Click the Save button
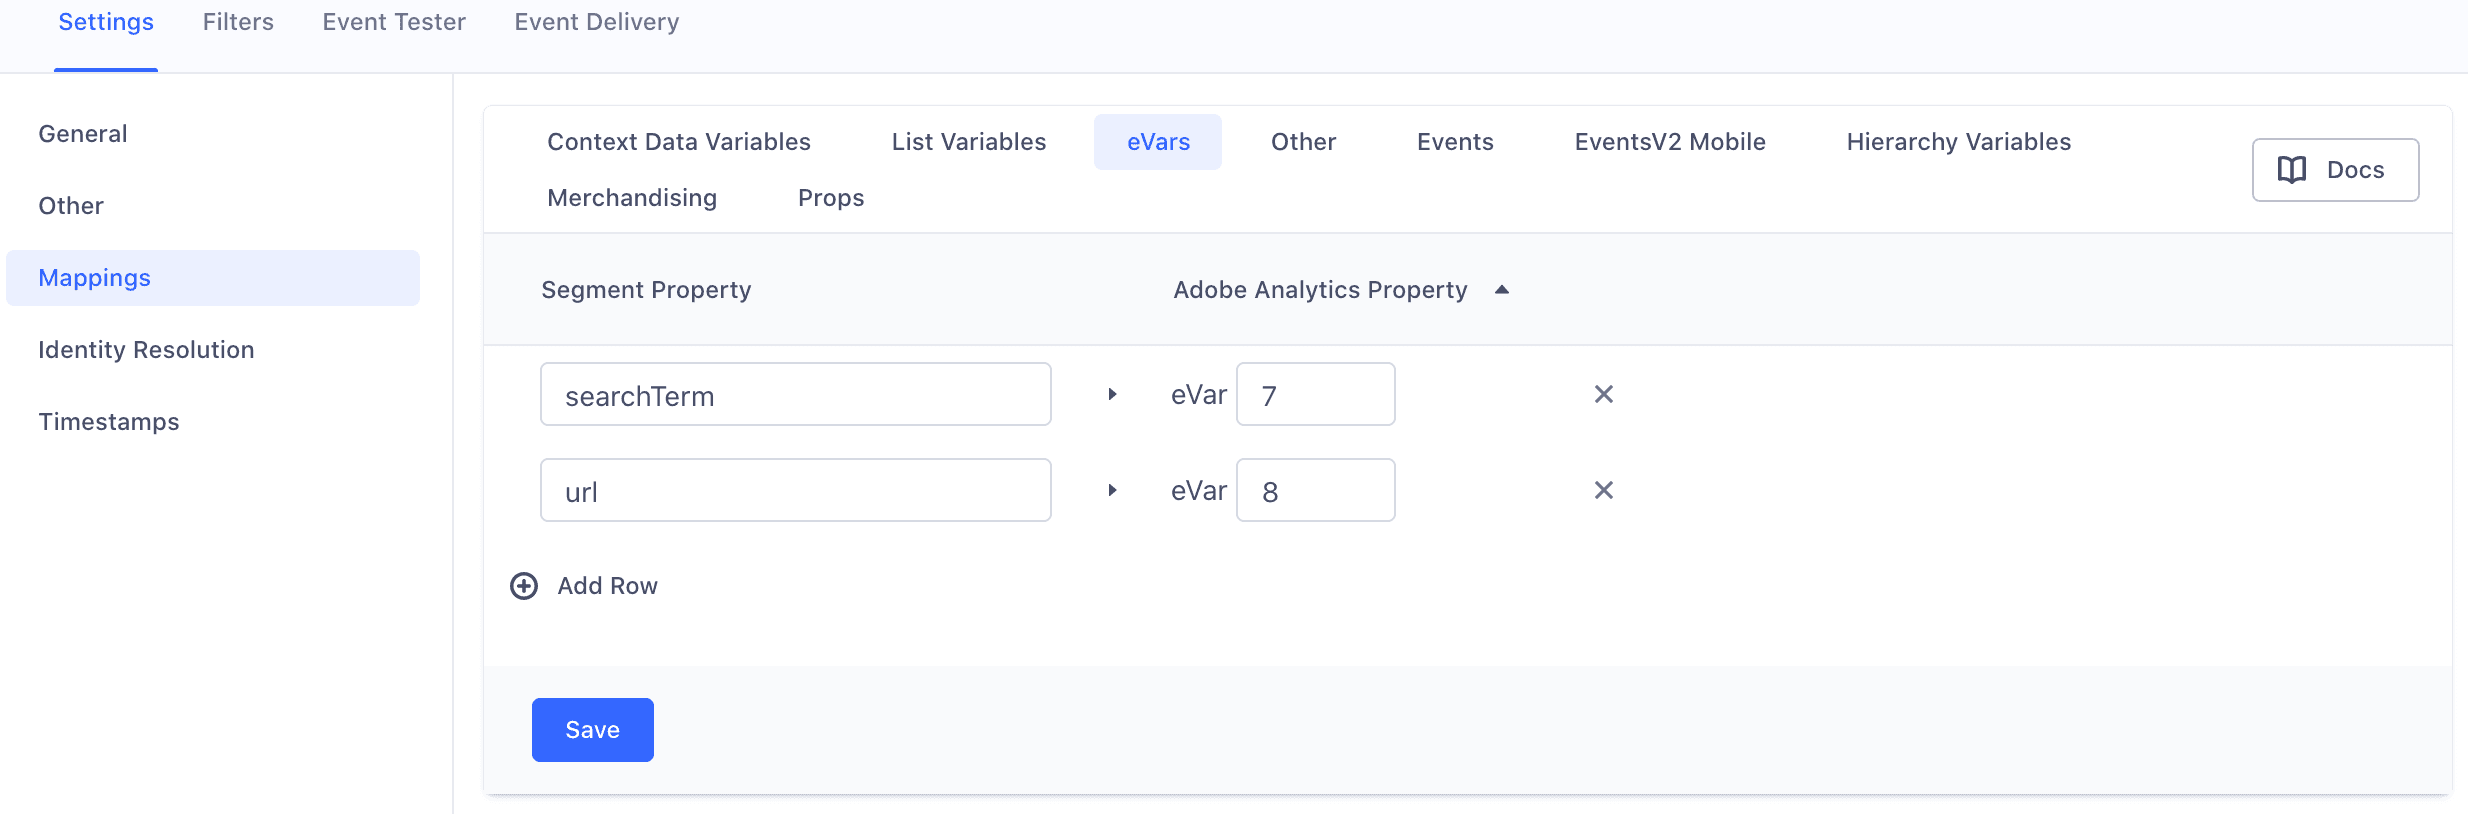The image size is (2468, 814). click(592, 729)
